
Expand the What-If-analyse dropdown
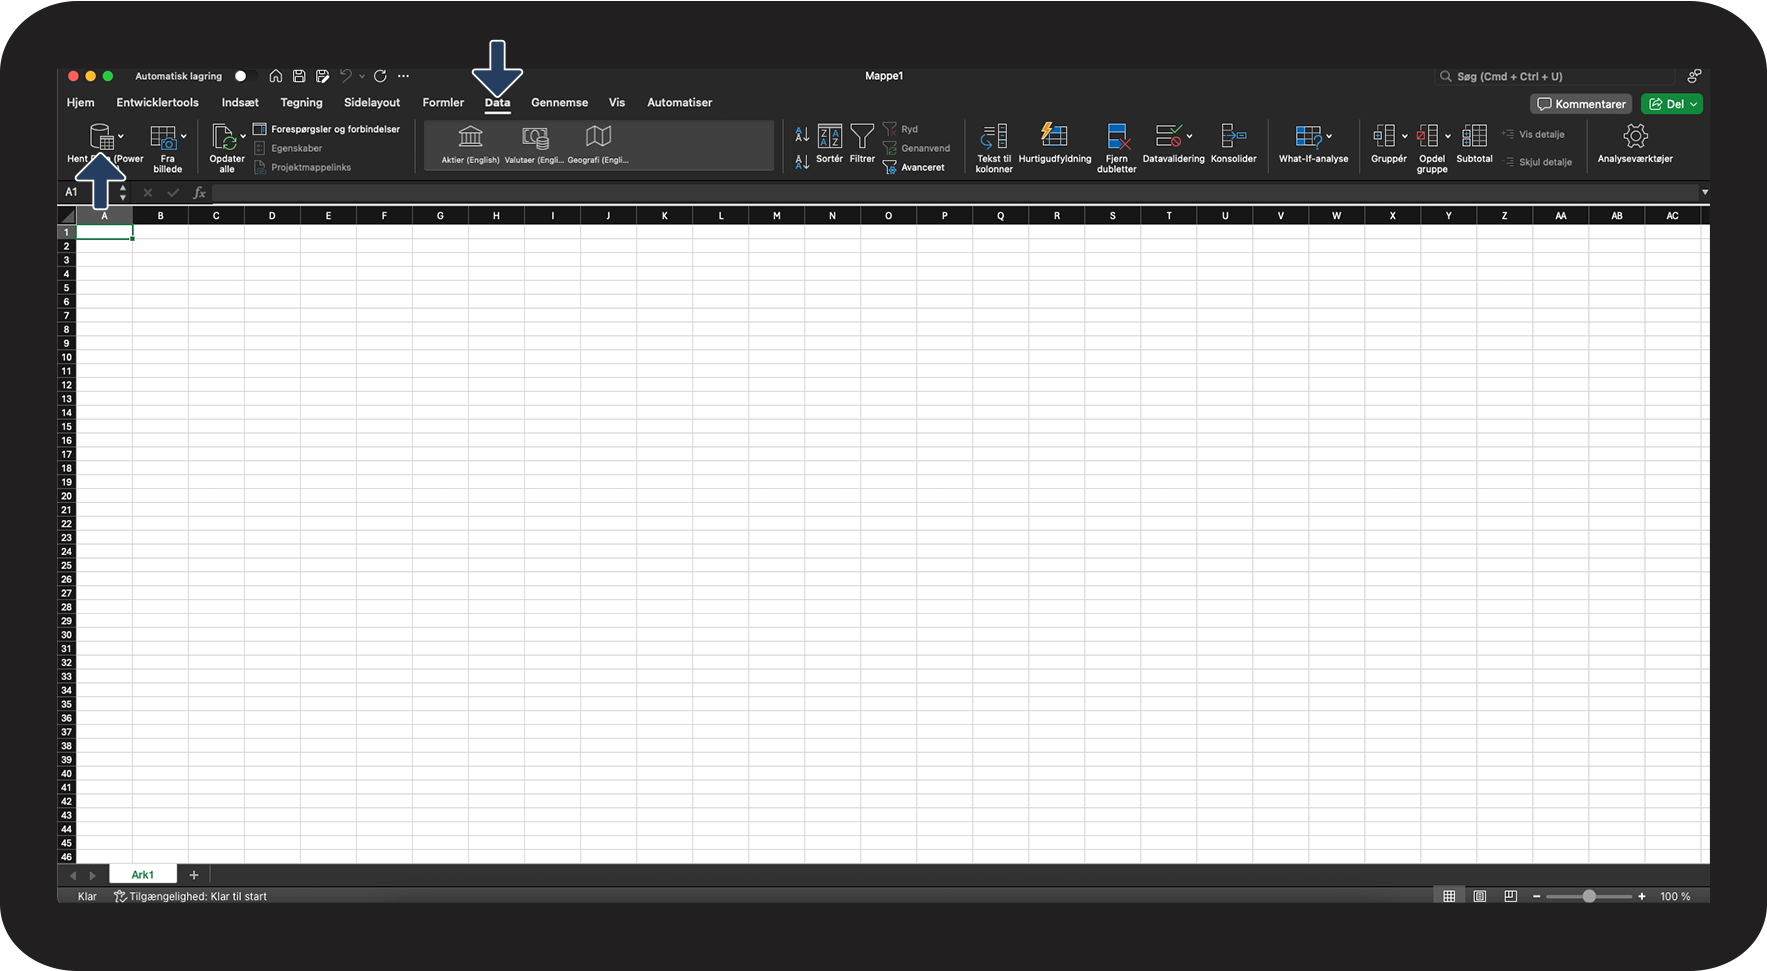(1329, 136)
